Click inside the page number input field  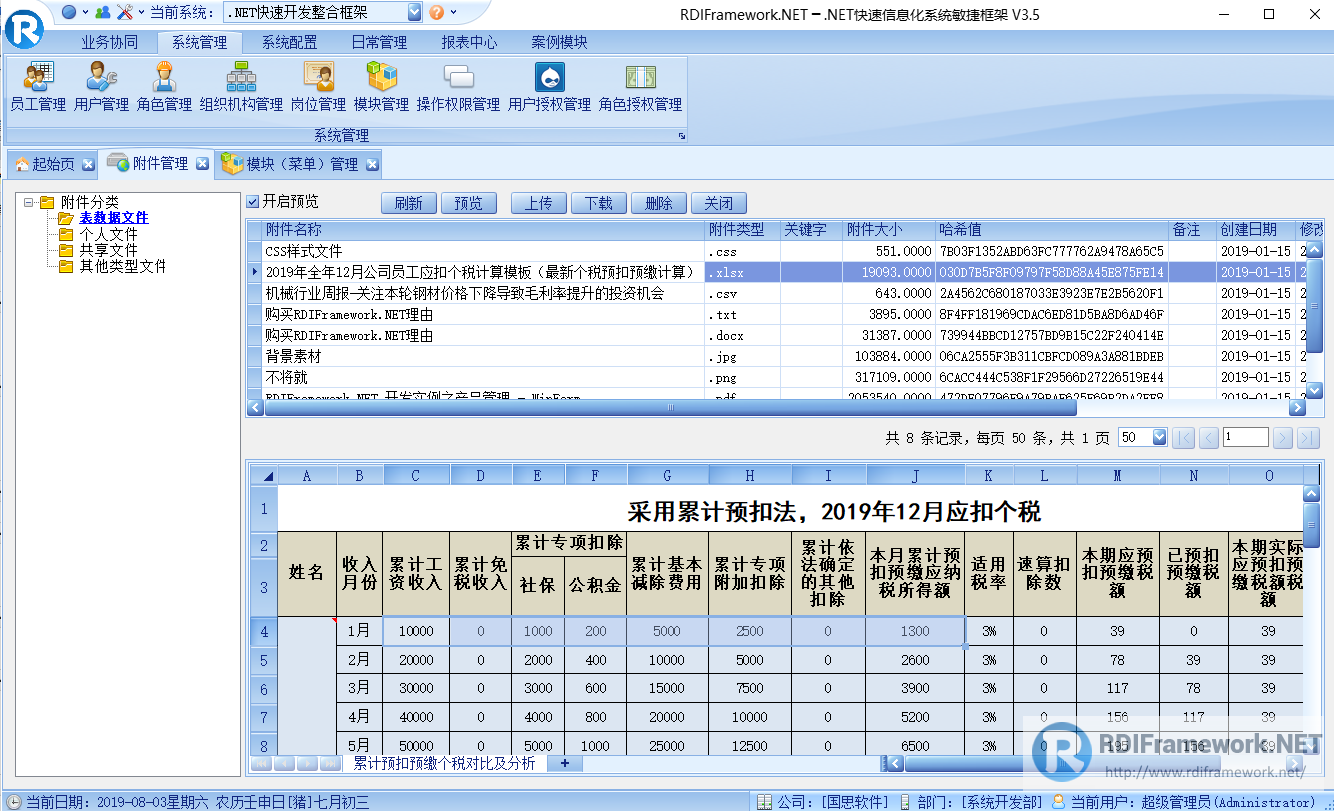coord(1244,436)
